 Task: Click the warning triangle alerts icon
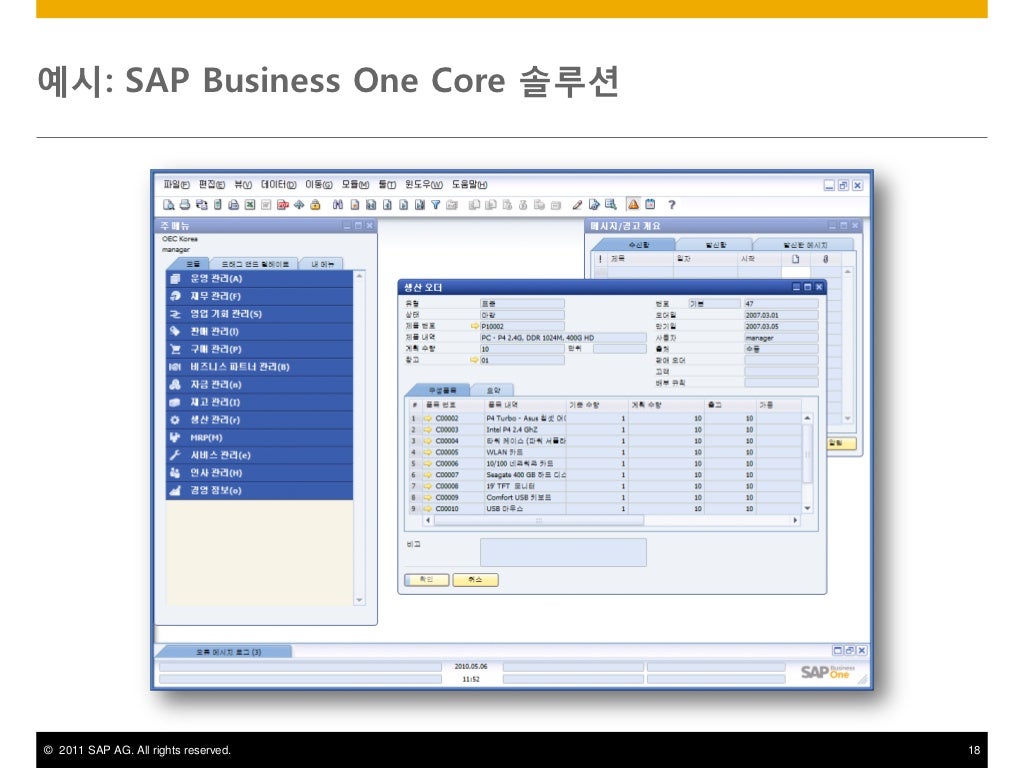click(633, 204)
